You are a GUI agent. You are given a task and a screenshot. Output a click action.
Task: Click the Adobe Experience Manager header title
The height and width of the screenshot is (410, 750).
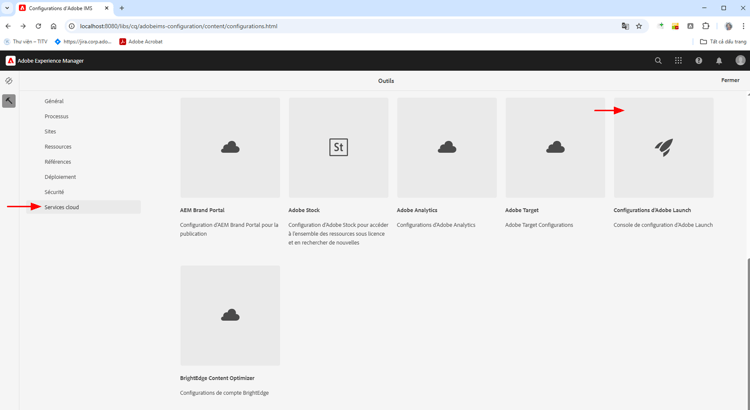51,61
